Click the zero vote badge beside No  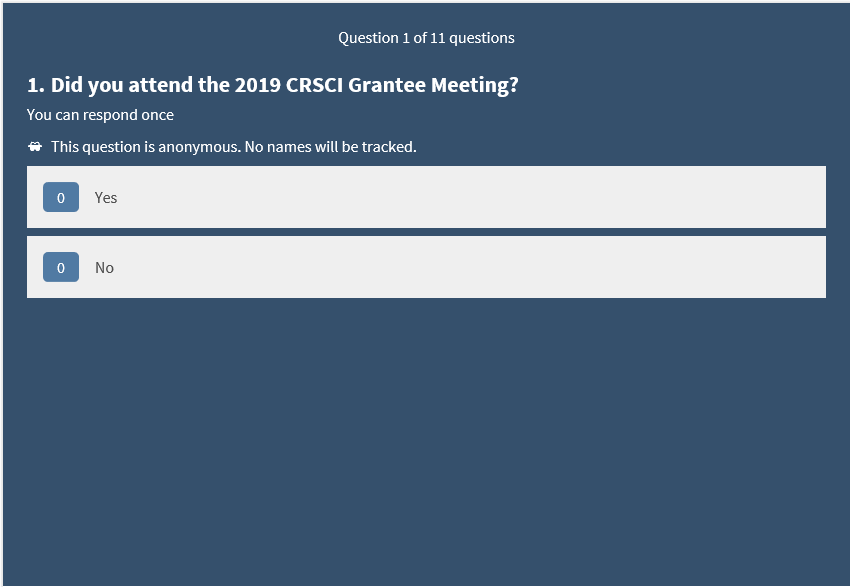(60, 268)
